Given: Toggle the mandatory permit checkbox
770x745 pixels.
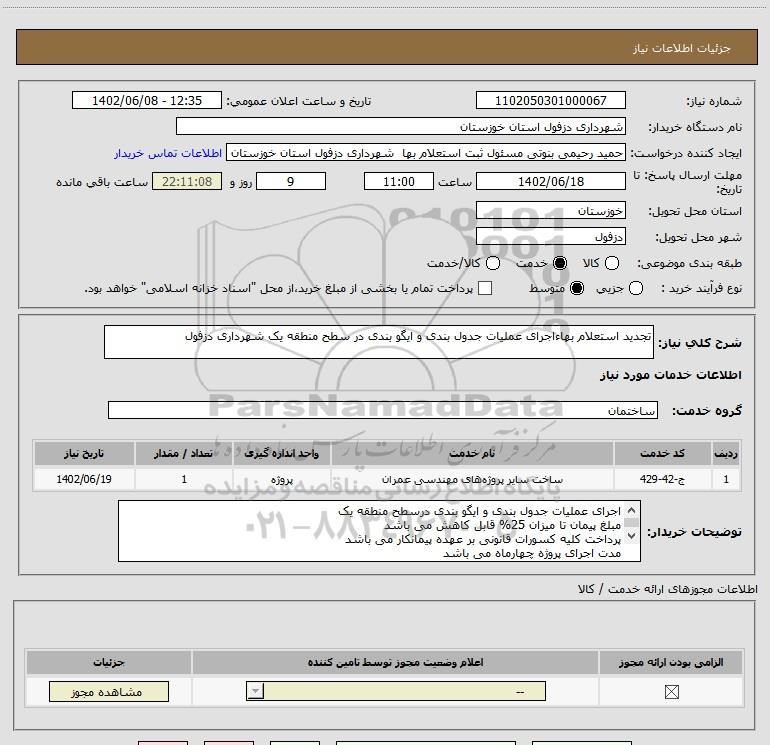Looking at the screenshot, I should click(671, 692).
